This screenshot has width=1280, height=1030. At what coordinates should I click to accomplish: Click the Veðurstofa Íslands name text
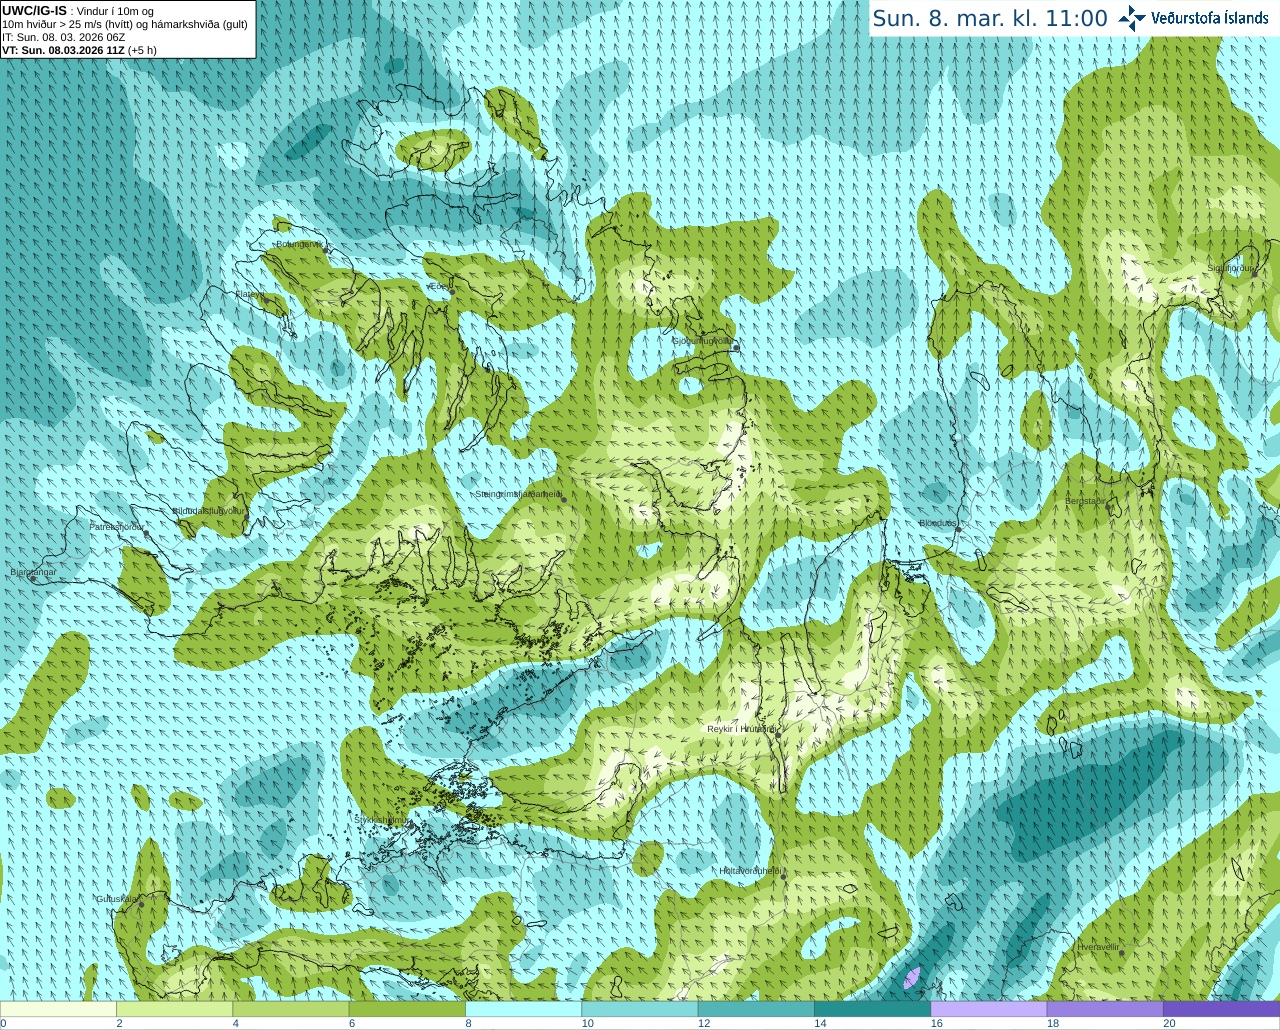(1209, 18)
